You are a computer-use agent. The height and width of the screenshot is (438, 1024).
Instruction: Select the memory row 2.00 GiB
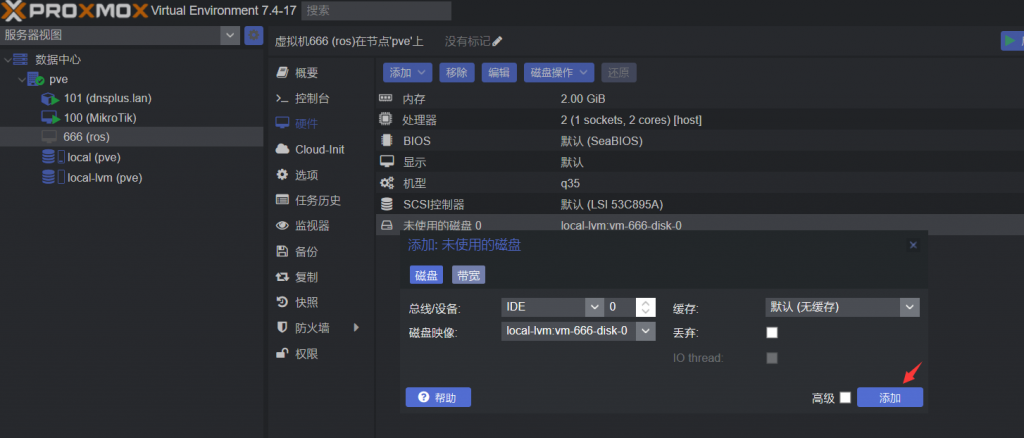(x=699, y=99)
